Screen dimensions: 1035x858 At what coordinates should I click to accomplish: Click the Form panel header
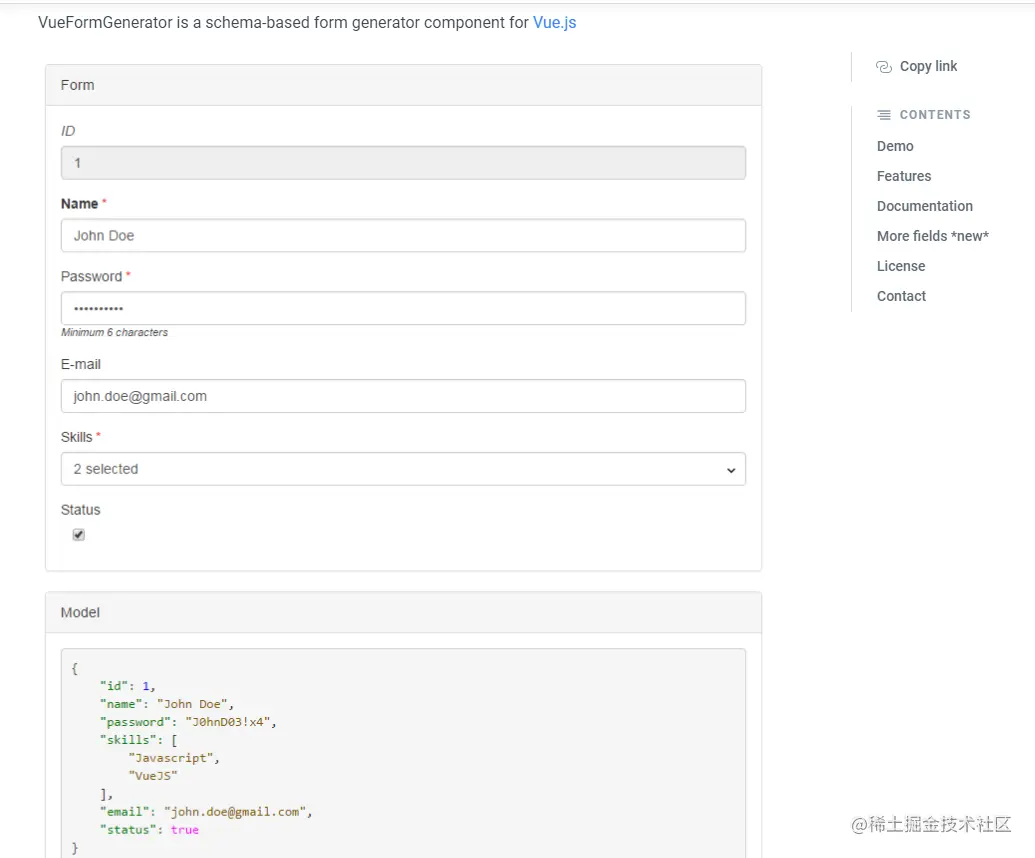[x=403, y=85]
